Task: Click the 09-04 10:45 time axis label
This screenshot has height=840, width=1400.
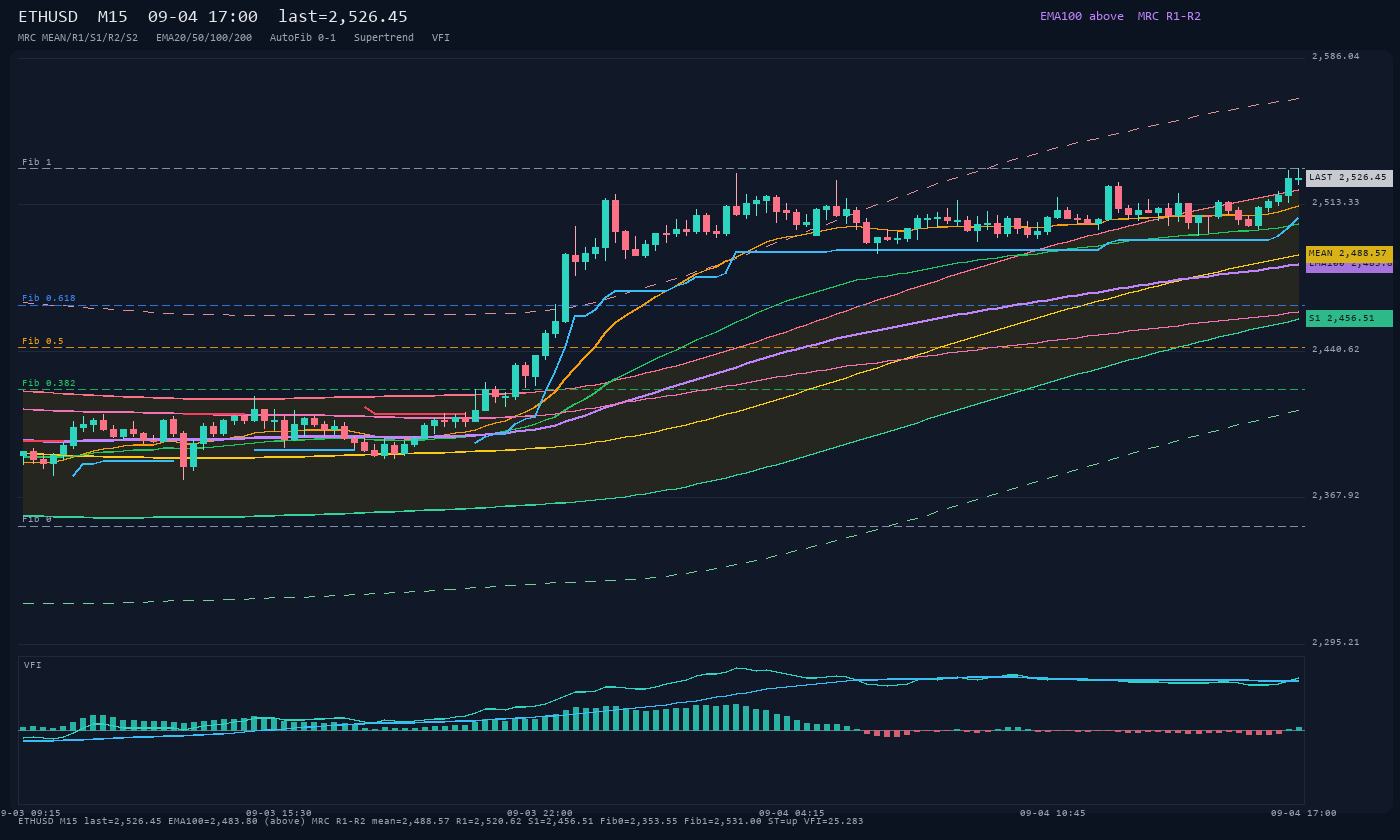Action: pos(1053,813)
